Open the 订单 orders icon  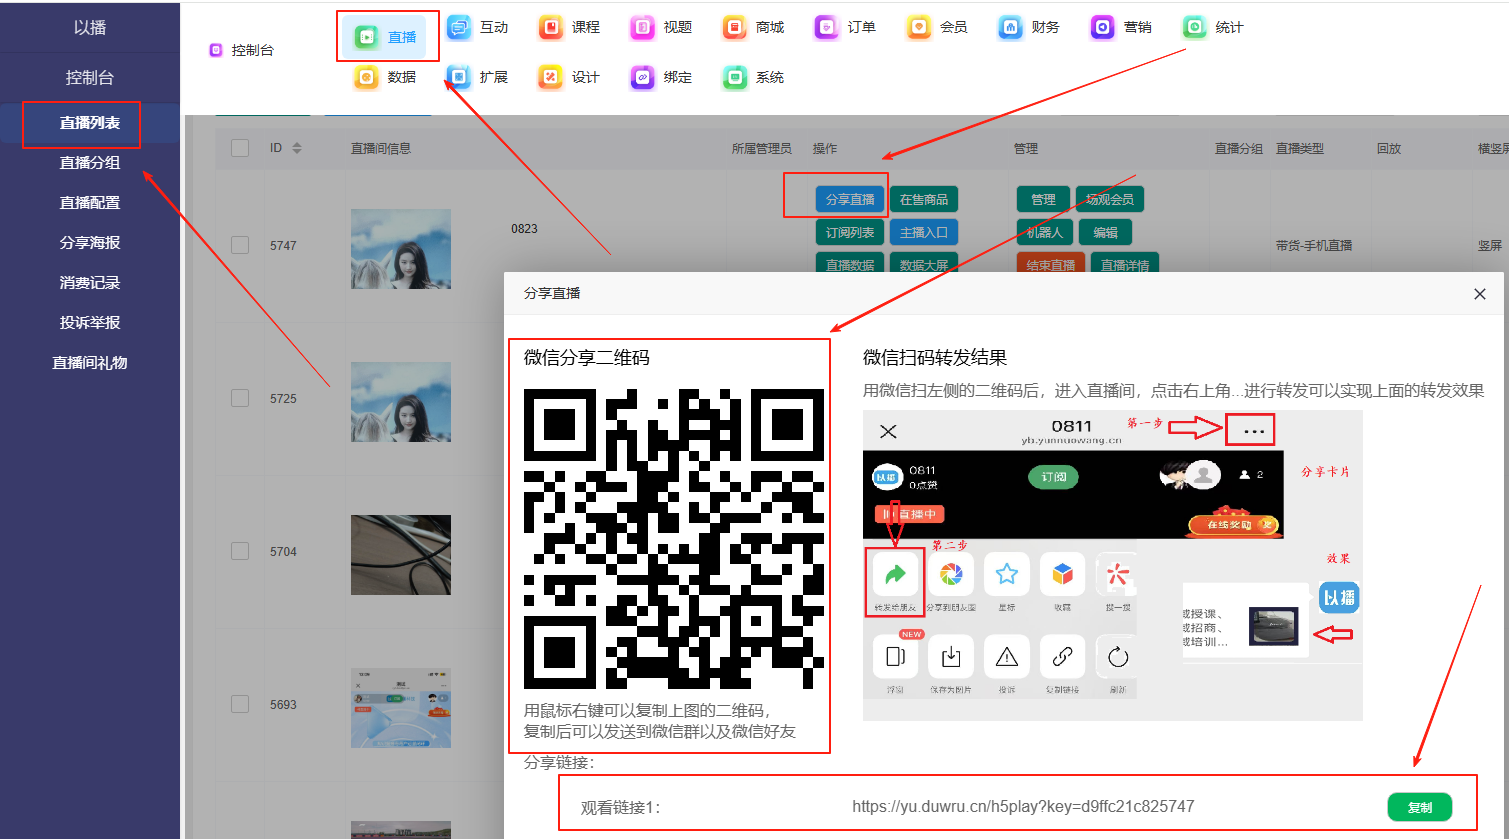tap(827, 28)
